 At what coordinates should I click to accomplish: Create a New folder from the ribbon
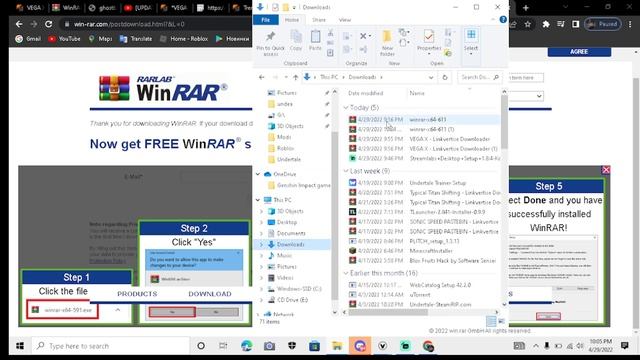click(387, 43)
